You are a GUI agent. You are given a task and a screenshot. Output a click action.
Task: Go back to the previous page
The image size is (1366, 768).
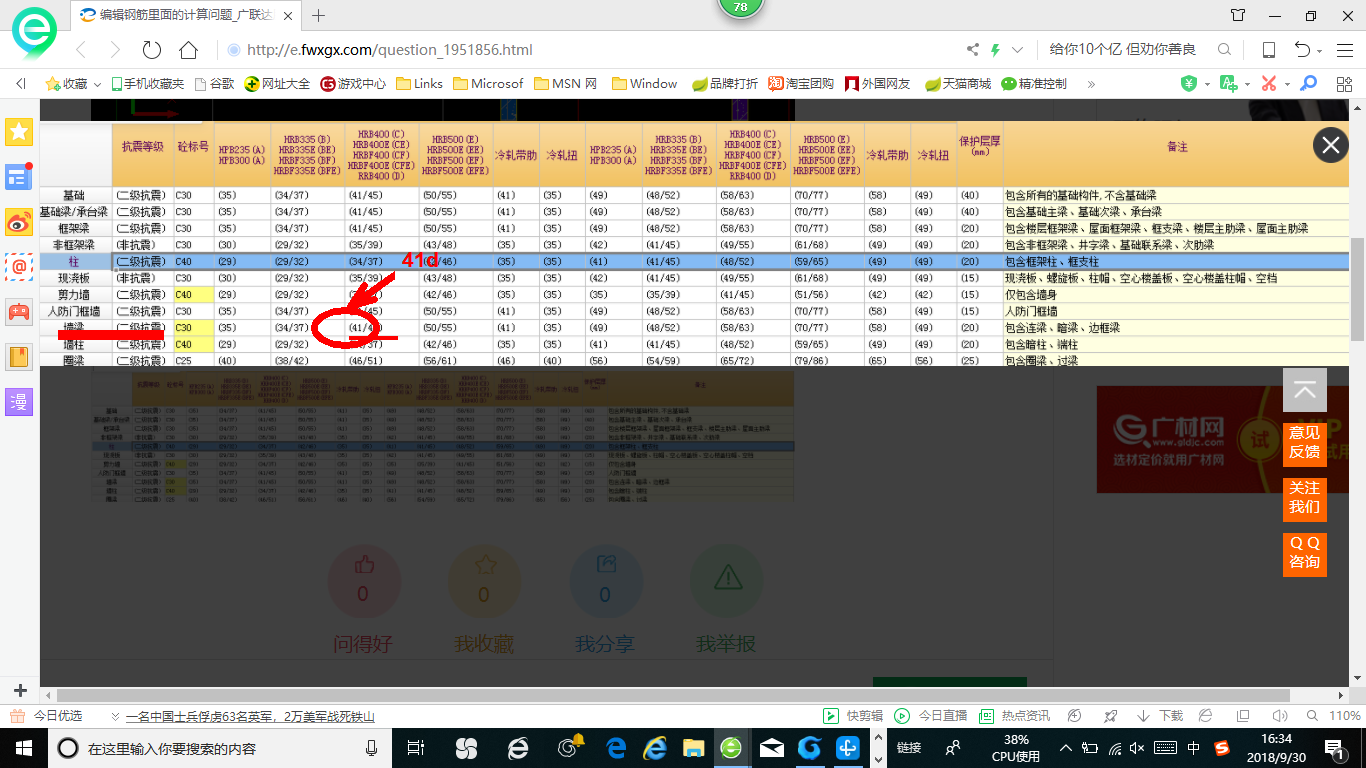pyautogui.click(x=81, y=50)
